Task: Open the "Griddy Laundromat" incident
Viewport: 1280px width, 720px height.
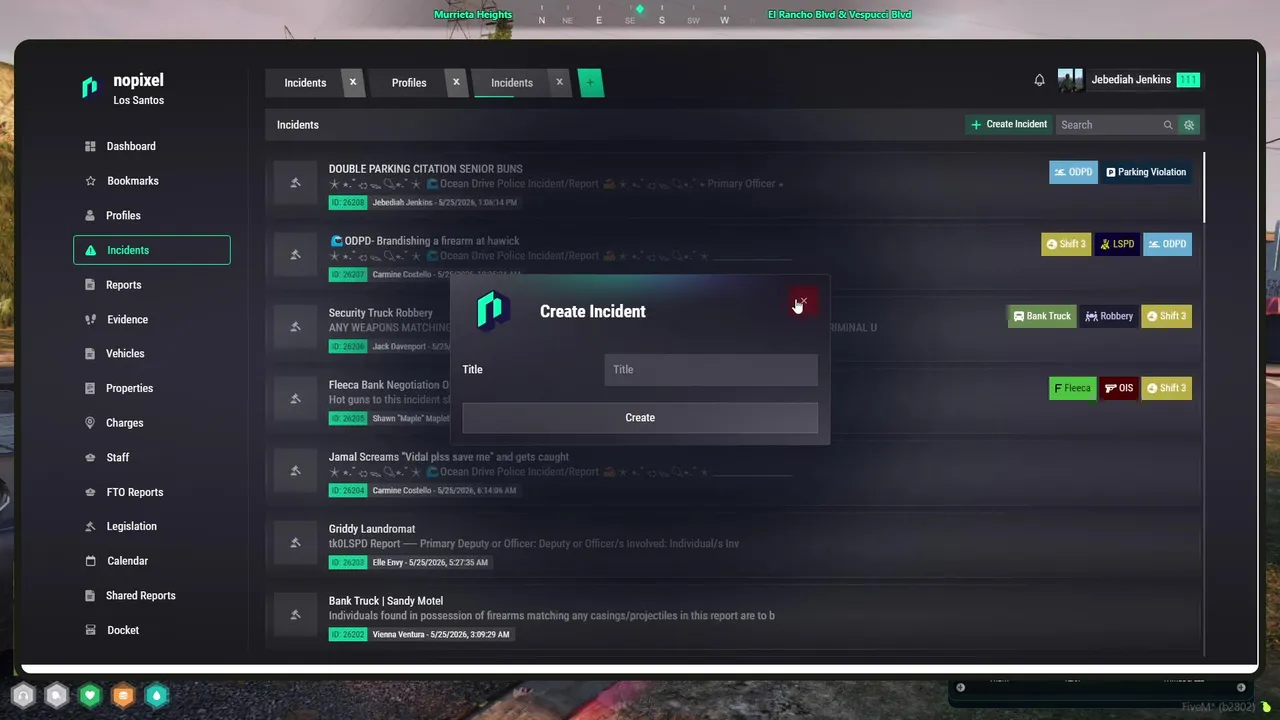Action: pyautogui.click(x=372, y=529)
